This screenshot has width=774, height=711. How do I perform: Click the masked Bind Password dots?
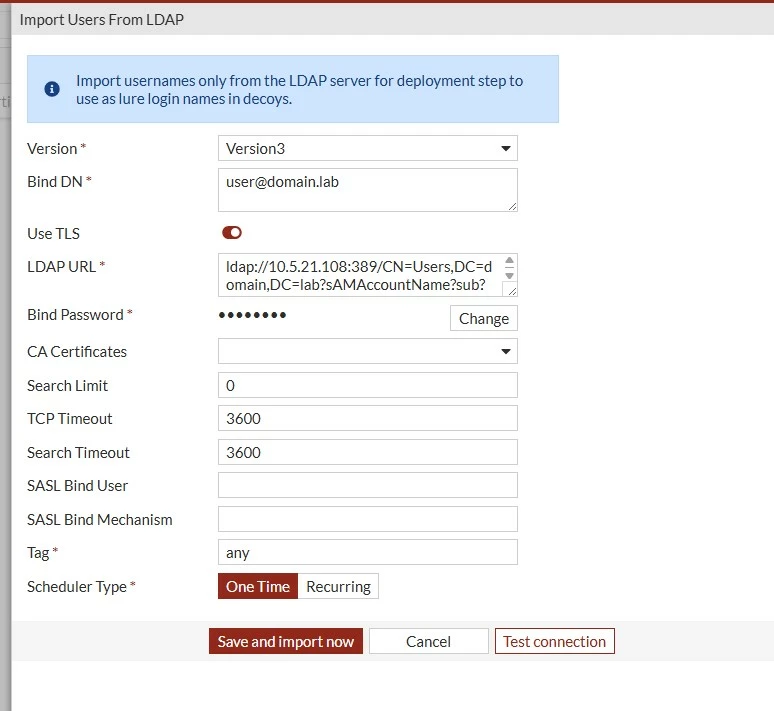tap(252, 315)
